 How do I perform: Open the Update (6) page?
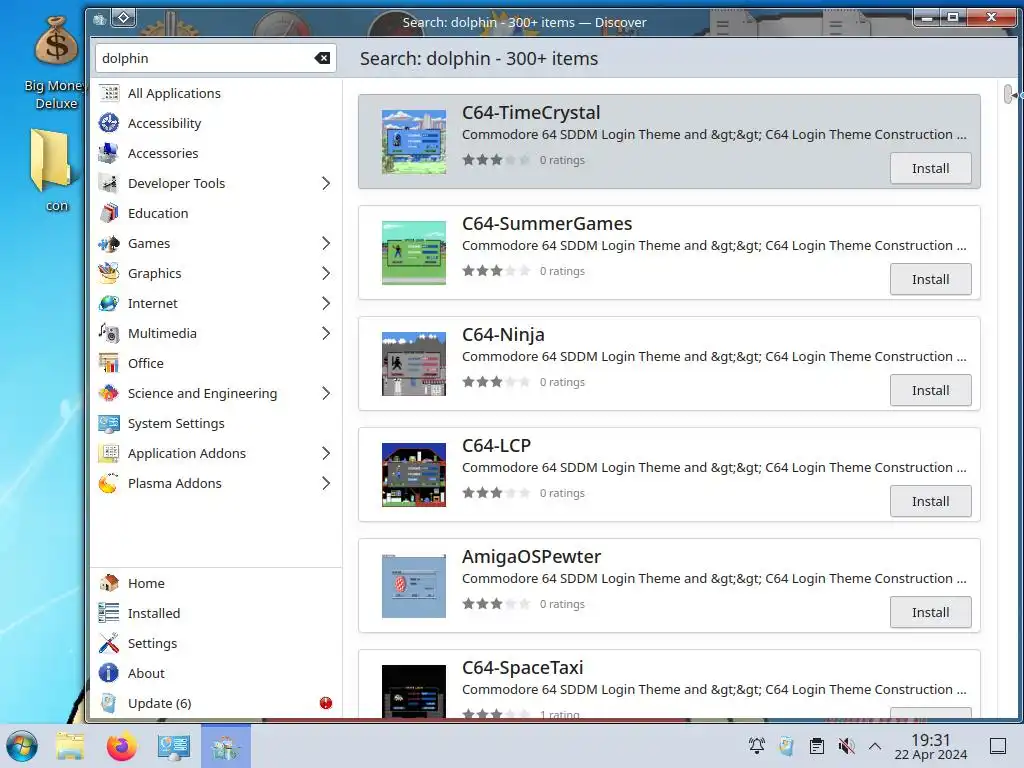(216, 703)
